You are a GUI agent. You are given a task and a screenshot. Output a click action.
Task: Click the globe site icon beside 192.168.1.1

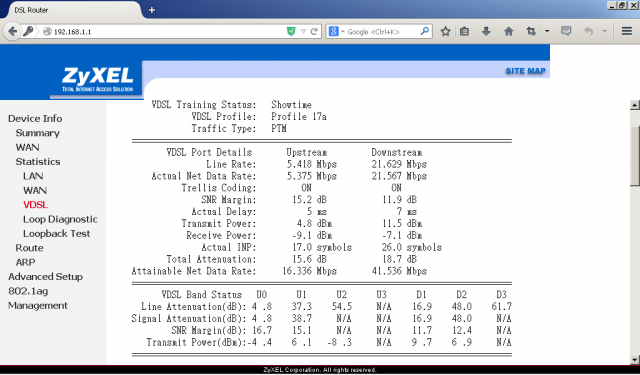click(47, 31)
